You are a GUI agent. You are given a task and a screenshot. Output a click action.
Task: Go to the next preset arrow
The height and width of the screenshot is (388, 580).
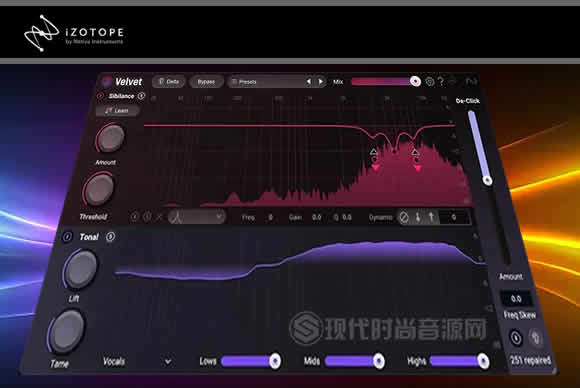(x=320, y=82)
